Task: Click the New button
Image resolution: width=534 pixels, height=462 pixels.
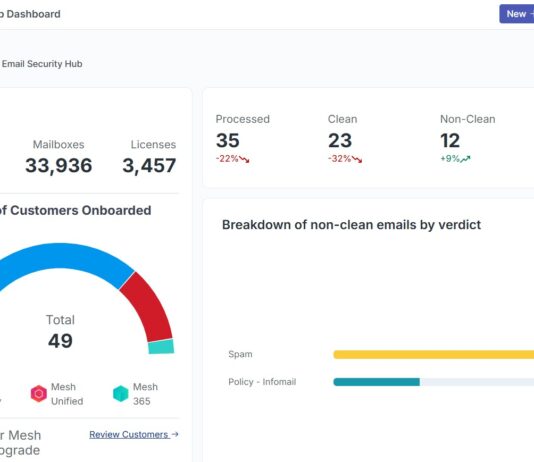Action: tap(517, 14)
